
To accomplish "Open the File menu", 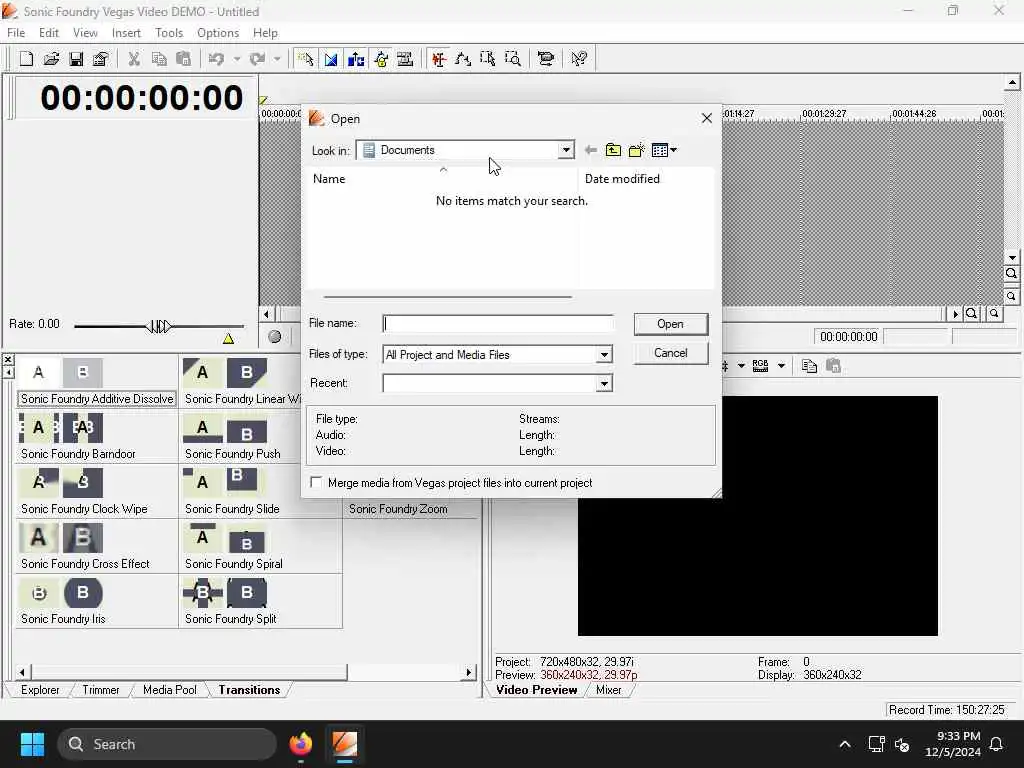I will [x=16, y=33].
